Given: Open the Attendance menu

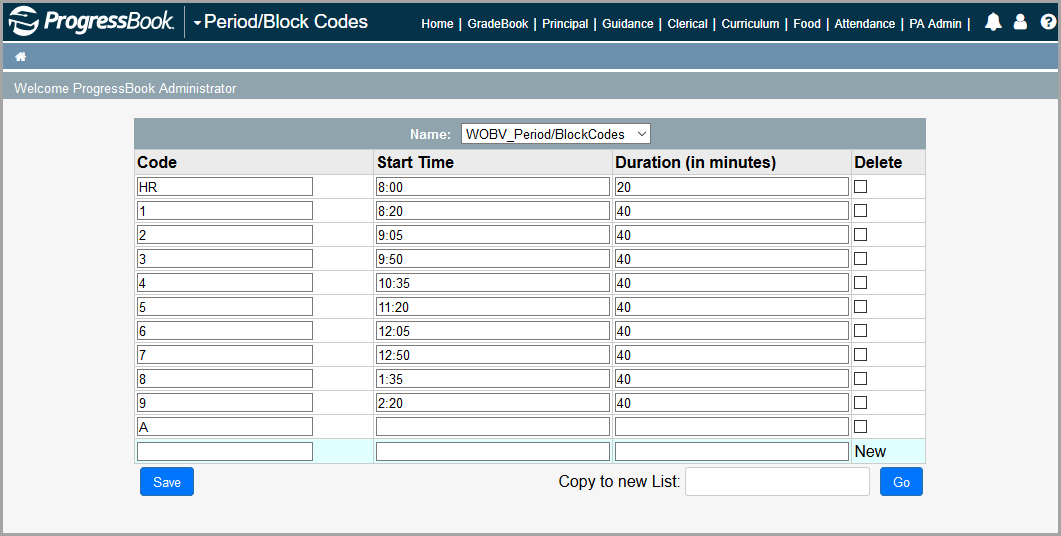Looking at the screenshot, I should click(865, 24).
